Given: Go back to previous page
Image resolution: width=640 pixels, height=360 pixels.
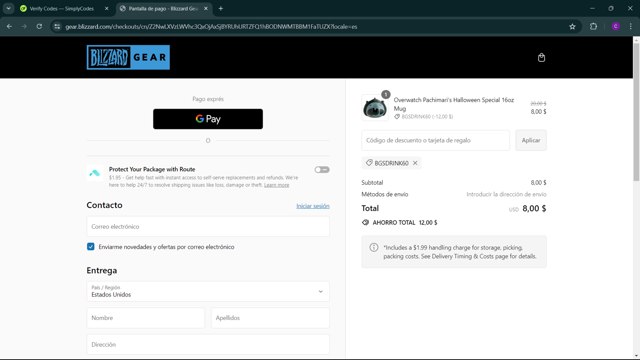Looking at the screenshot, I should (x=9, y=27).
